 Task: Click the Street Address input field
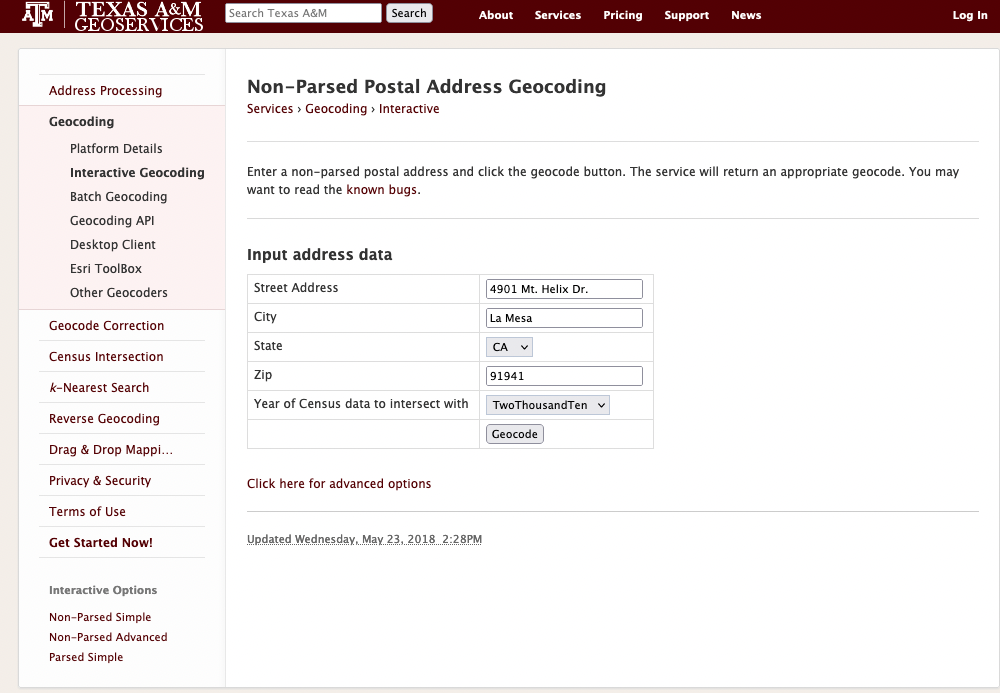pos(564,289)
